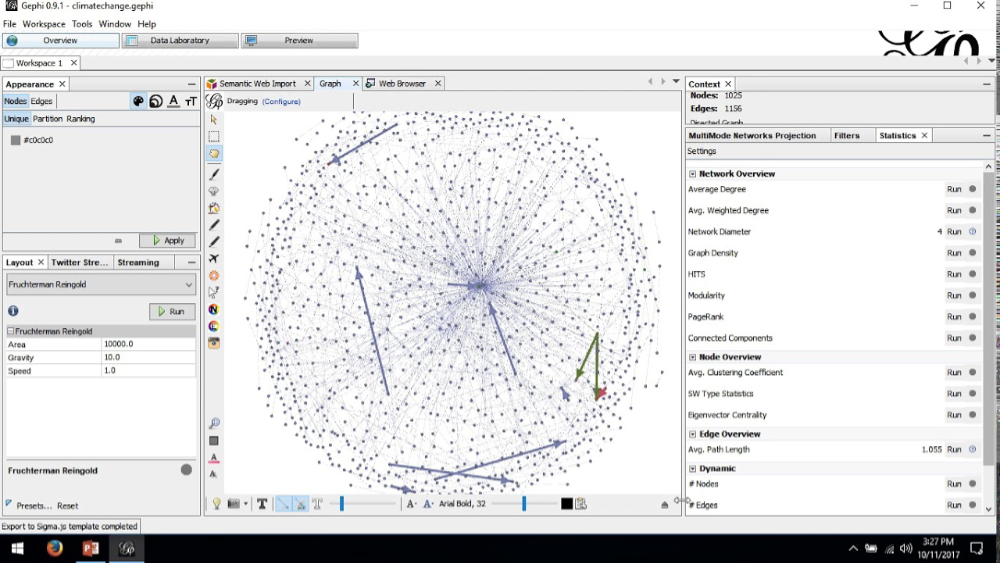Open the Fruchterman Reingold layout dropdown

coord(101,284)
